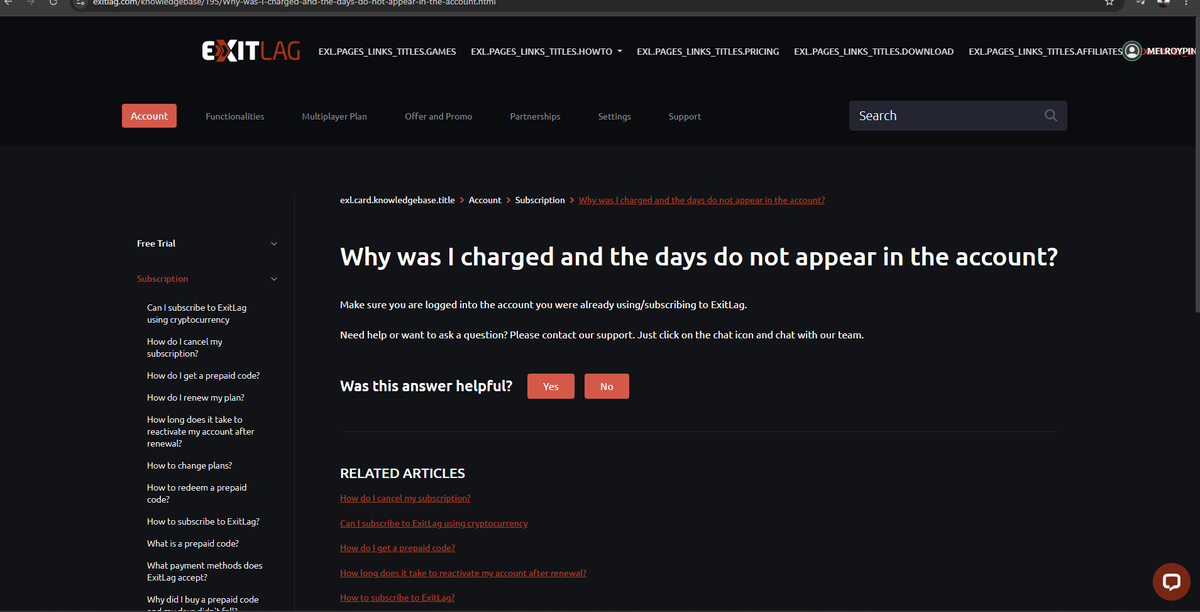Open related article on getting prepaid code

tap(397, 548)
